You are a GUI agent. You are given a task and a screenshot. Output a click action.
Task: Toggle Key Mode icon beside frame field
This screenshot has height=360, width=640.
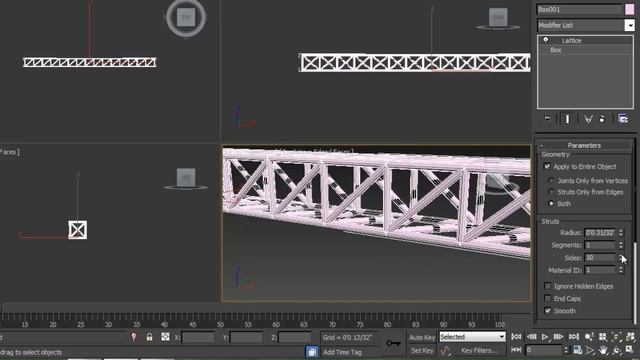click(x=516, y=350)
